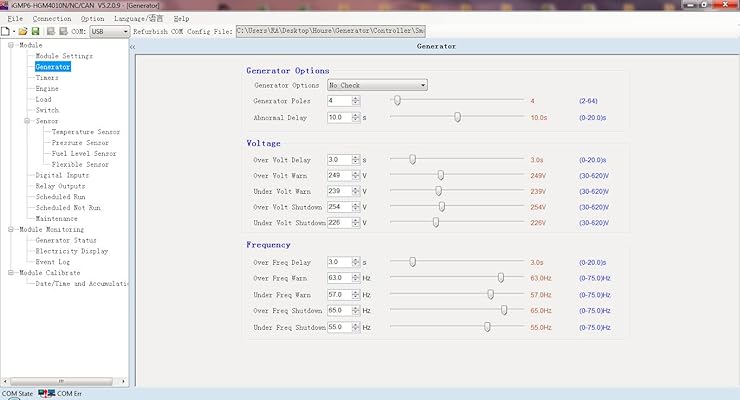The height and width of the screenshot is (400, 740).
Task: Open Fuel Level Sensor settings in tree
Action: (x=84, y=154)
